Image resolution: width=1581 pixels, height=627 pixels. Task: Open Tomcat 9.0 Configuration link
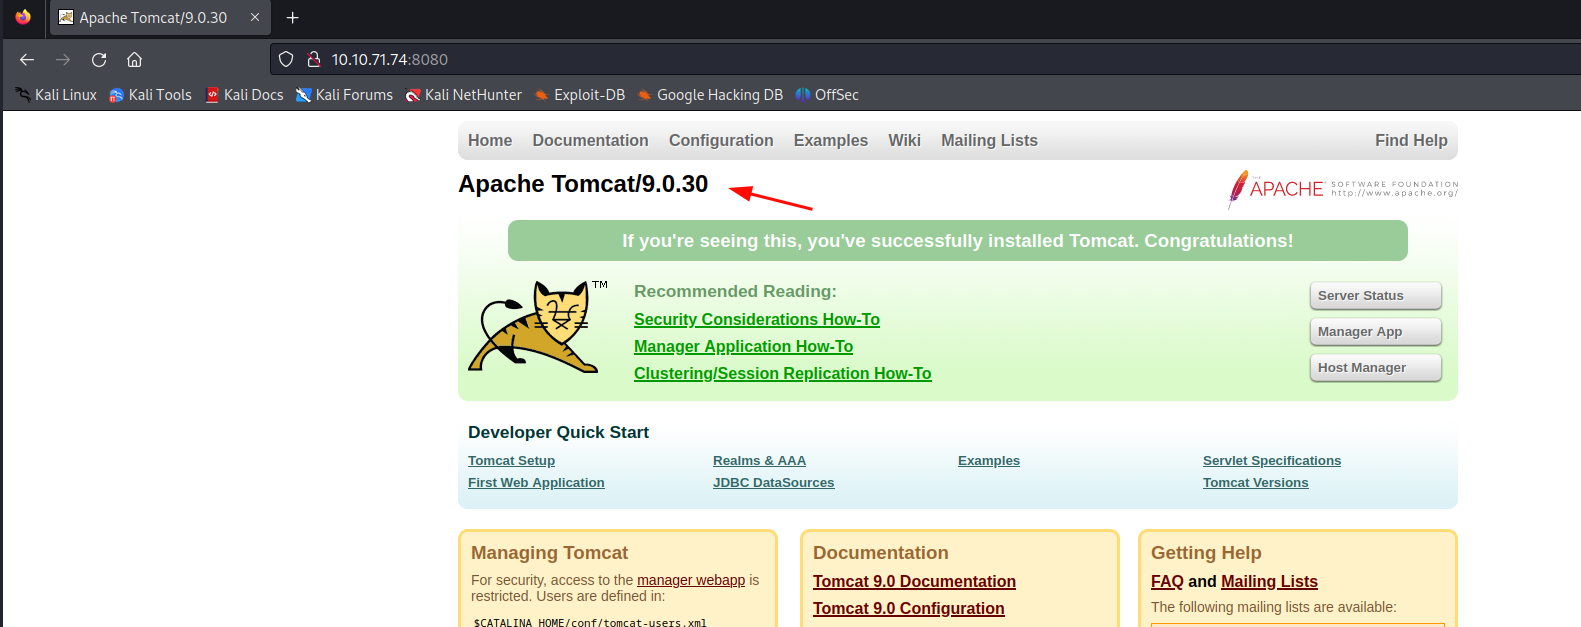pyautogui.click(x=908, y=609)
